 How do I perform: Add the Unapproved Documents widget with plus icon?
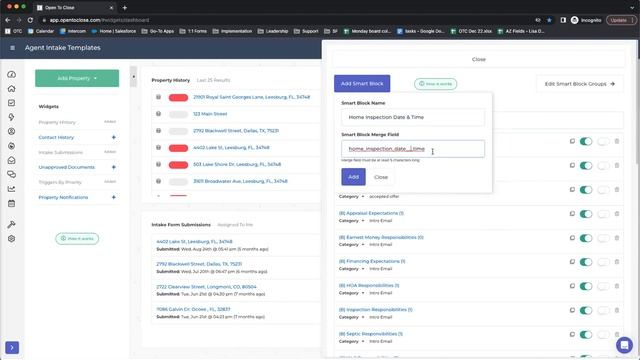point(113,167)
